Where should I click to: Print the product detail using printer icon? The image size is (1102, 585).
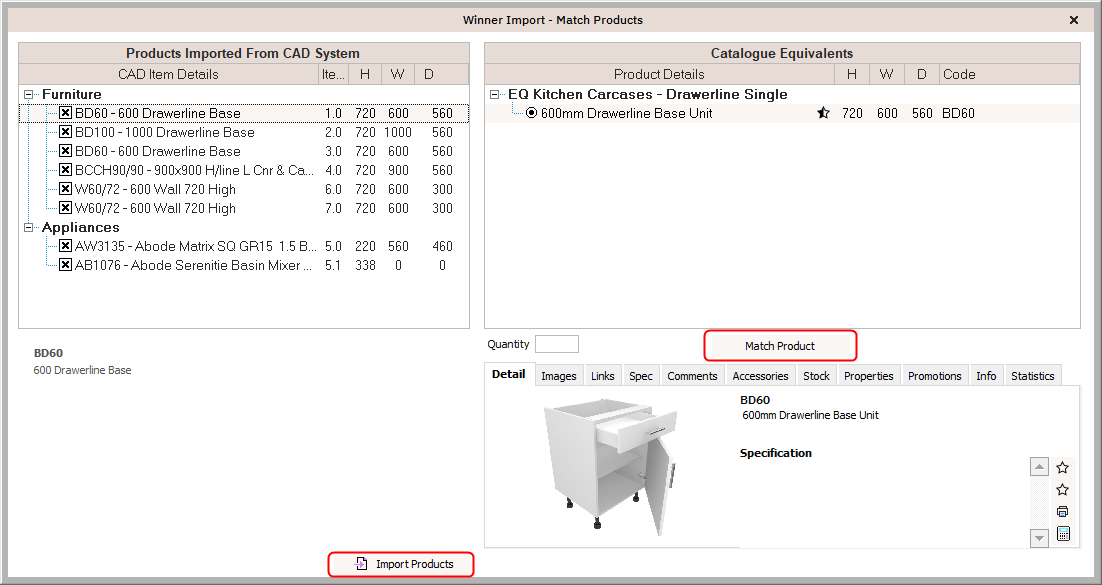1063,511
